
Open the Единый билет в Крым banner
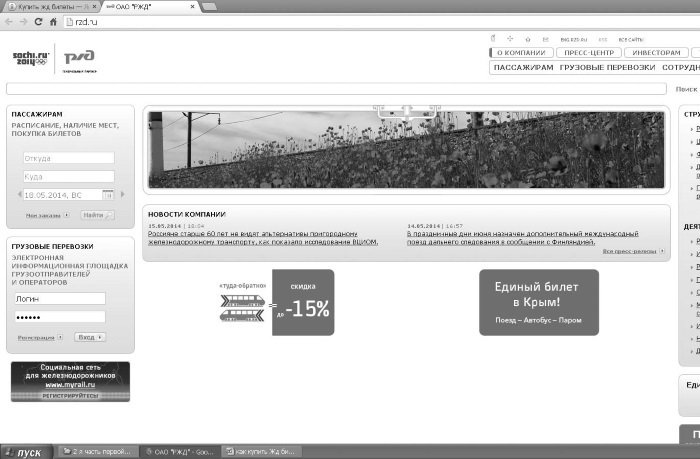pyautogui.click(x=539, y=302)
